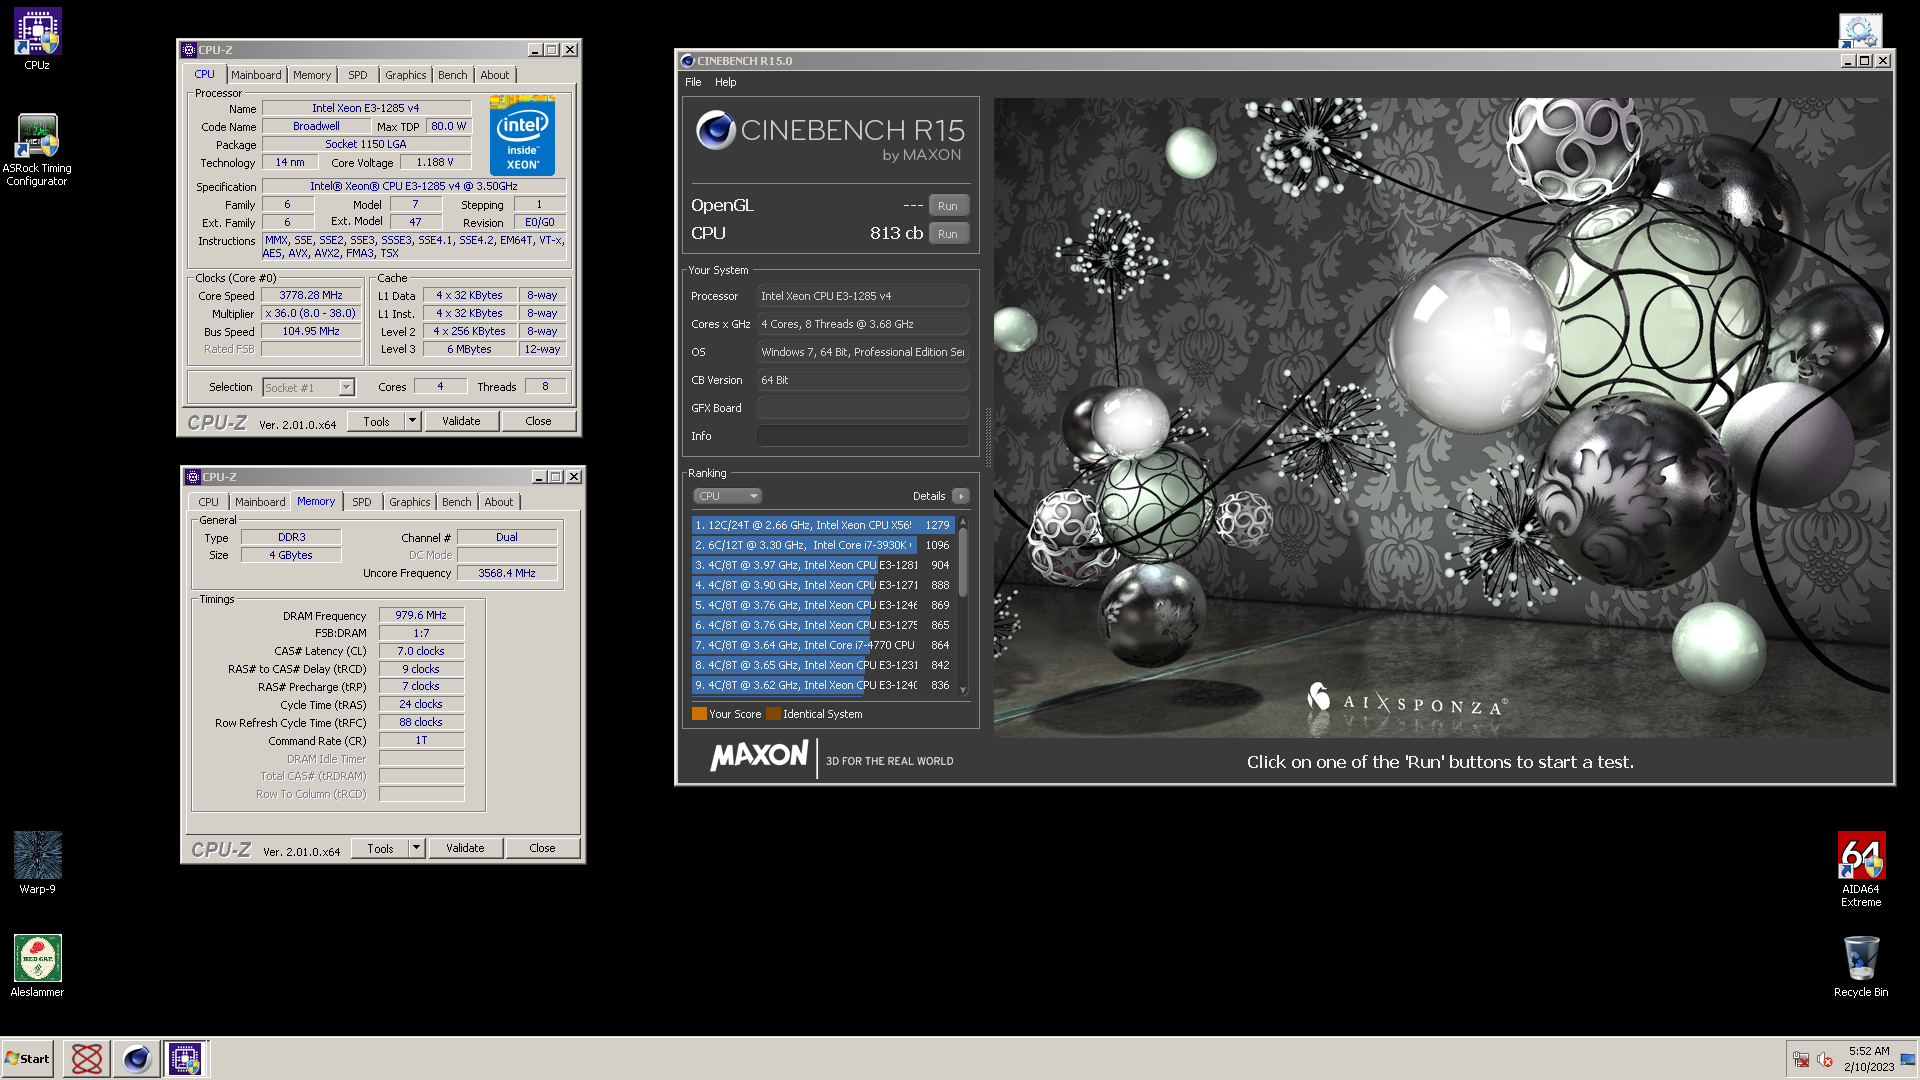
Task: Click the MAXON logo
Action: (759, 756)
